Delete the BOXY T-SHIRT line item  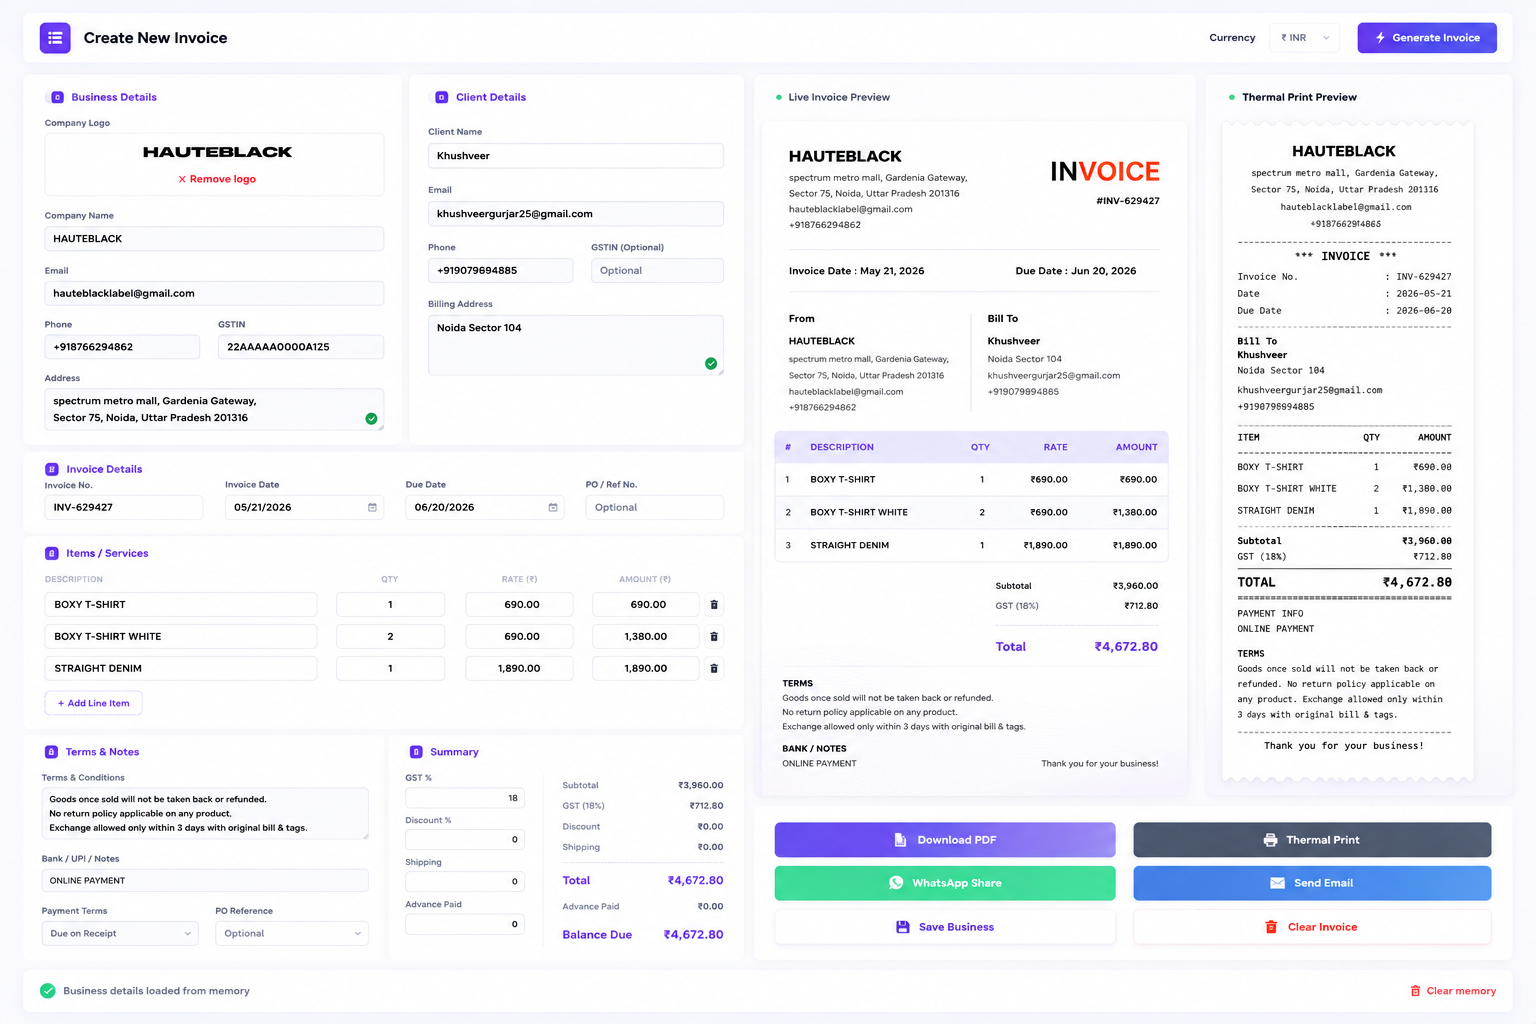[x=714, y=605]
